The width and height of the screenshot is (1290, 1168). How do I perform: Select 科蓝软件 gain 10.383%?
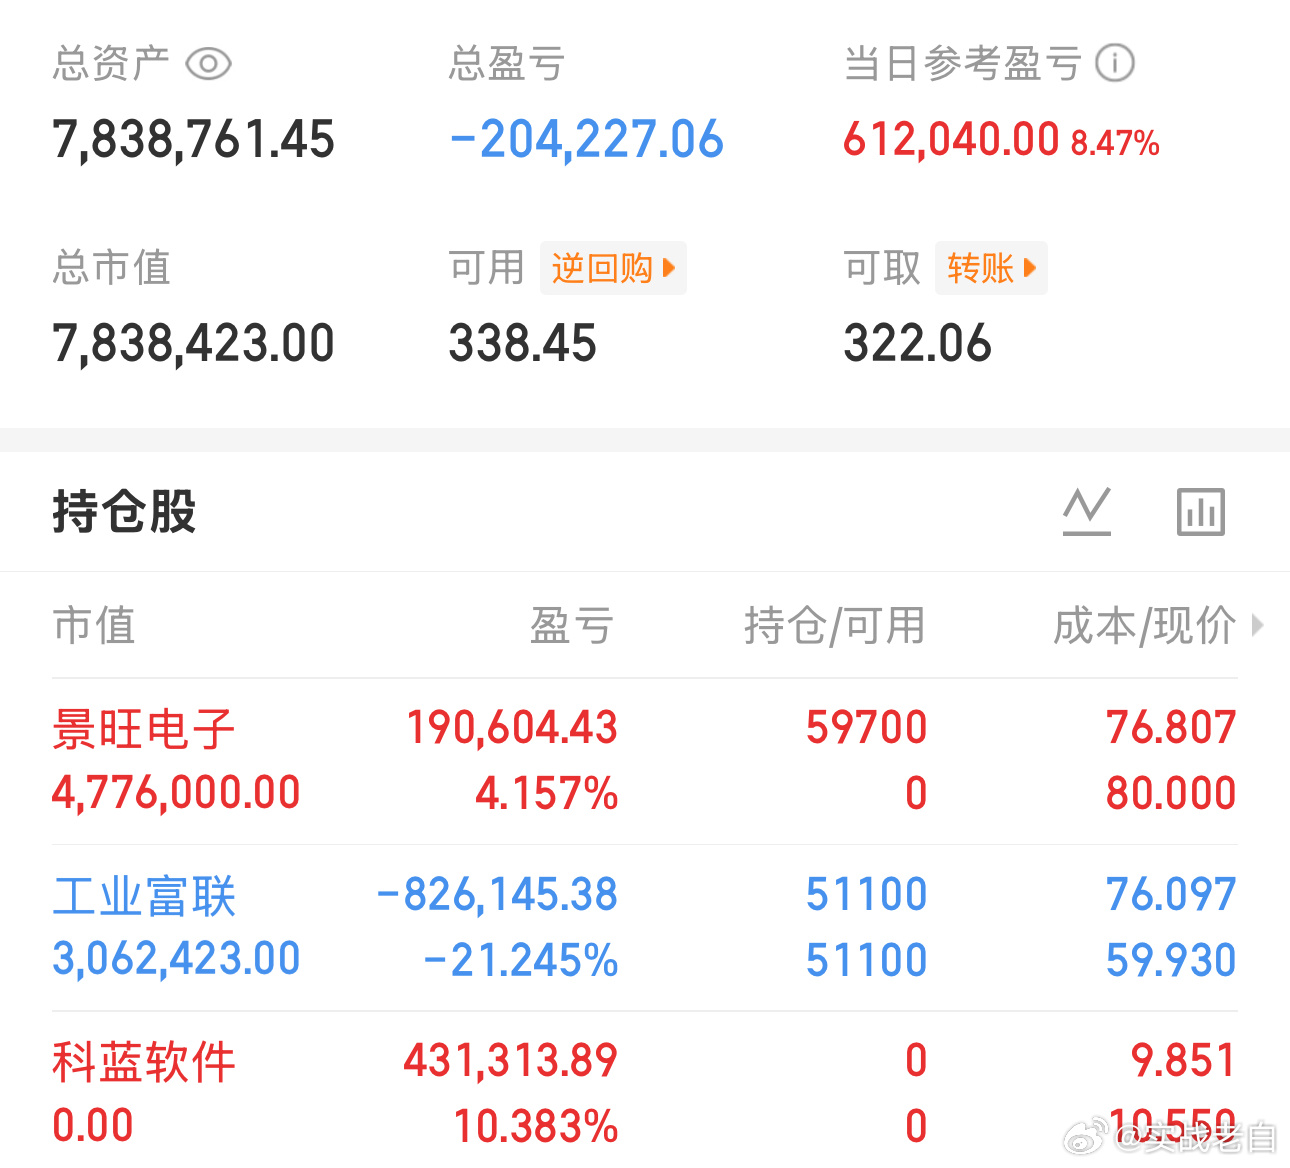click(x=536, y=1126)
